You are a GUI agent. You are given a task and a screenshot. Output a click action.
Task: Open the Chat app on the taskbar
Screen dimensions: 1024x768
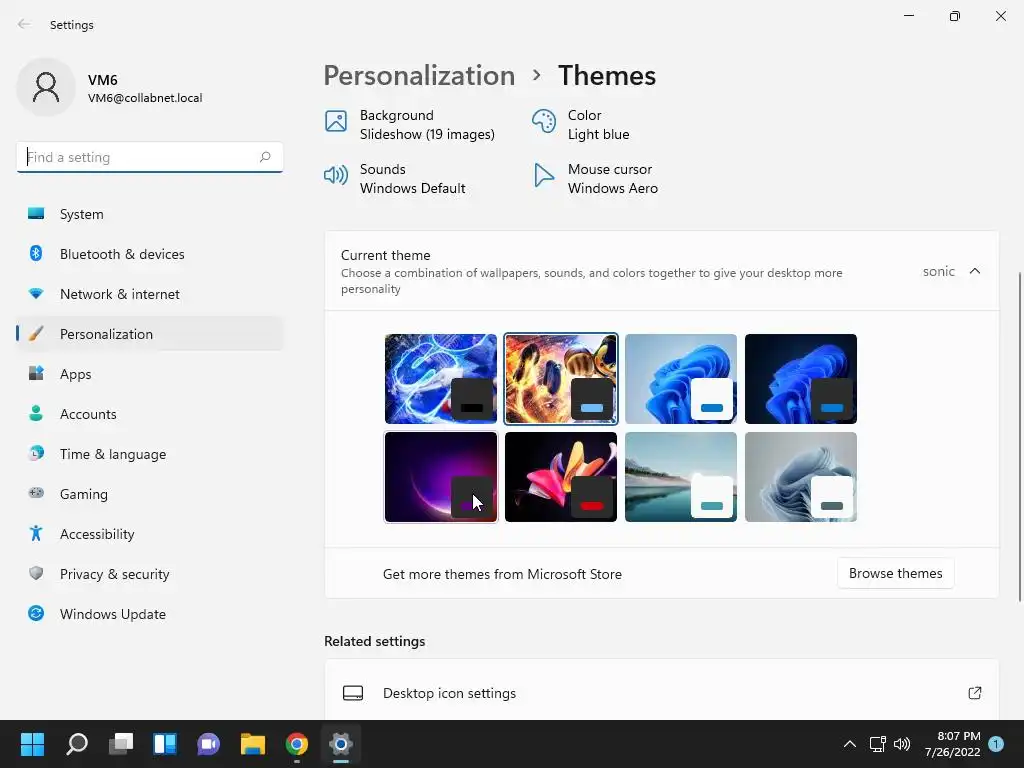point(208,744)
